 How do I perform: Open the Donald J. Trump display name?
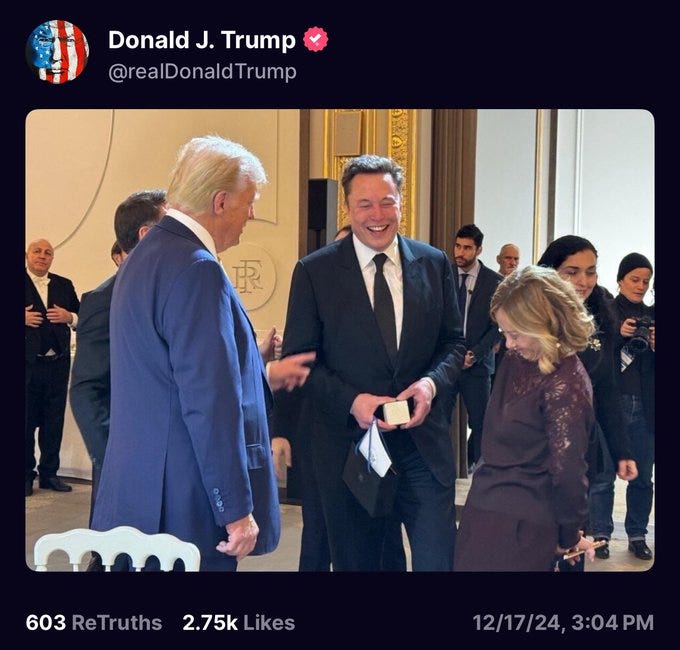point(202,40)
